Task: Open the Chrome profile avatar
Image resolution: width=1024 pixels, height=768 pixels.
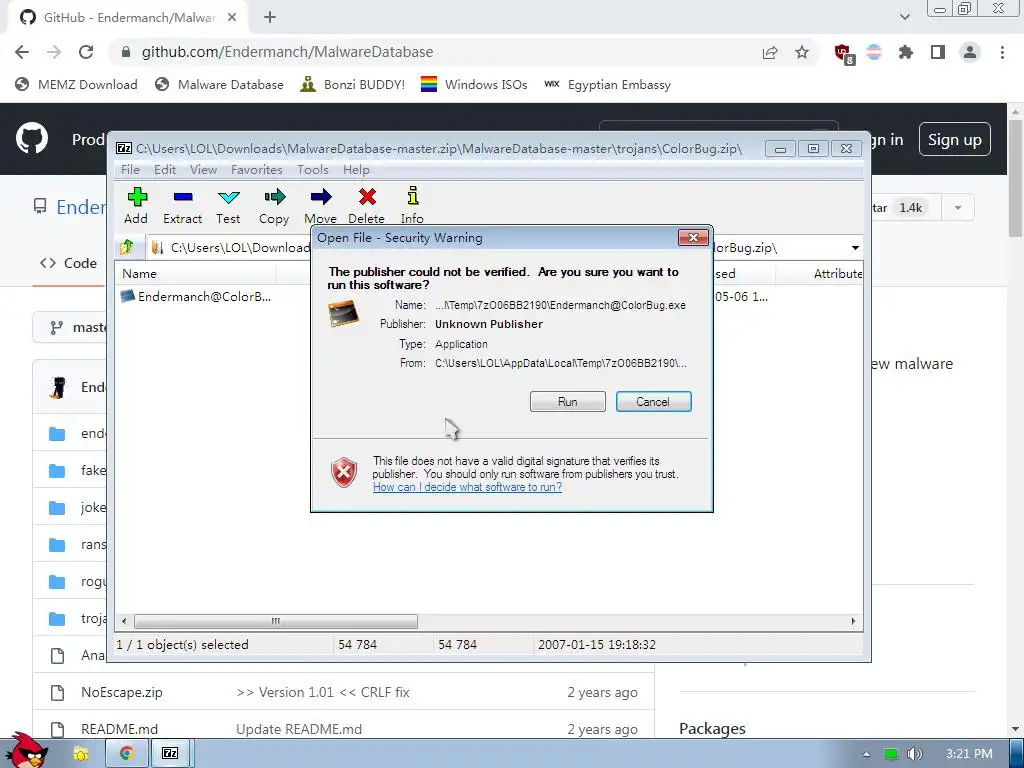Action: (970, 52)
